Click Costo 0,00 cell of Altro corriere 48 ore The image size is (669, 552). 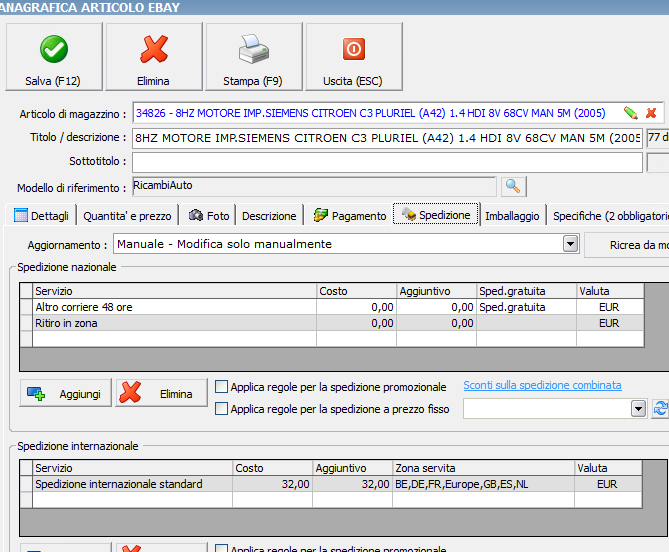356,307
